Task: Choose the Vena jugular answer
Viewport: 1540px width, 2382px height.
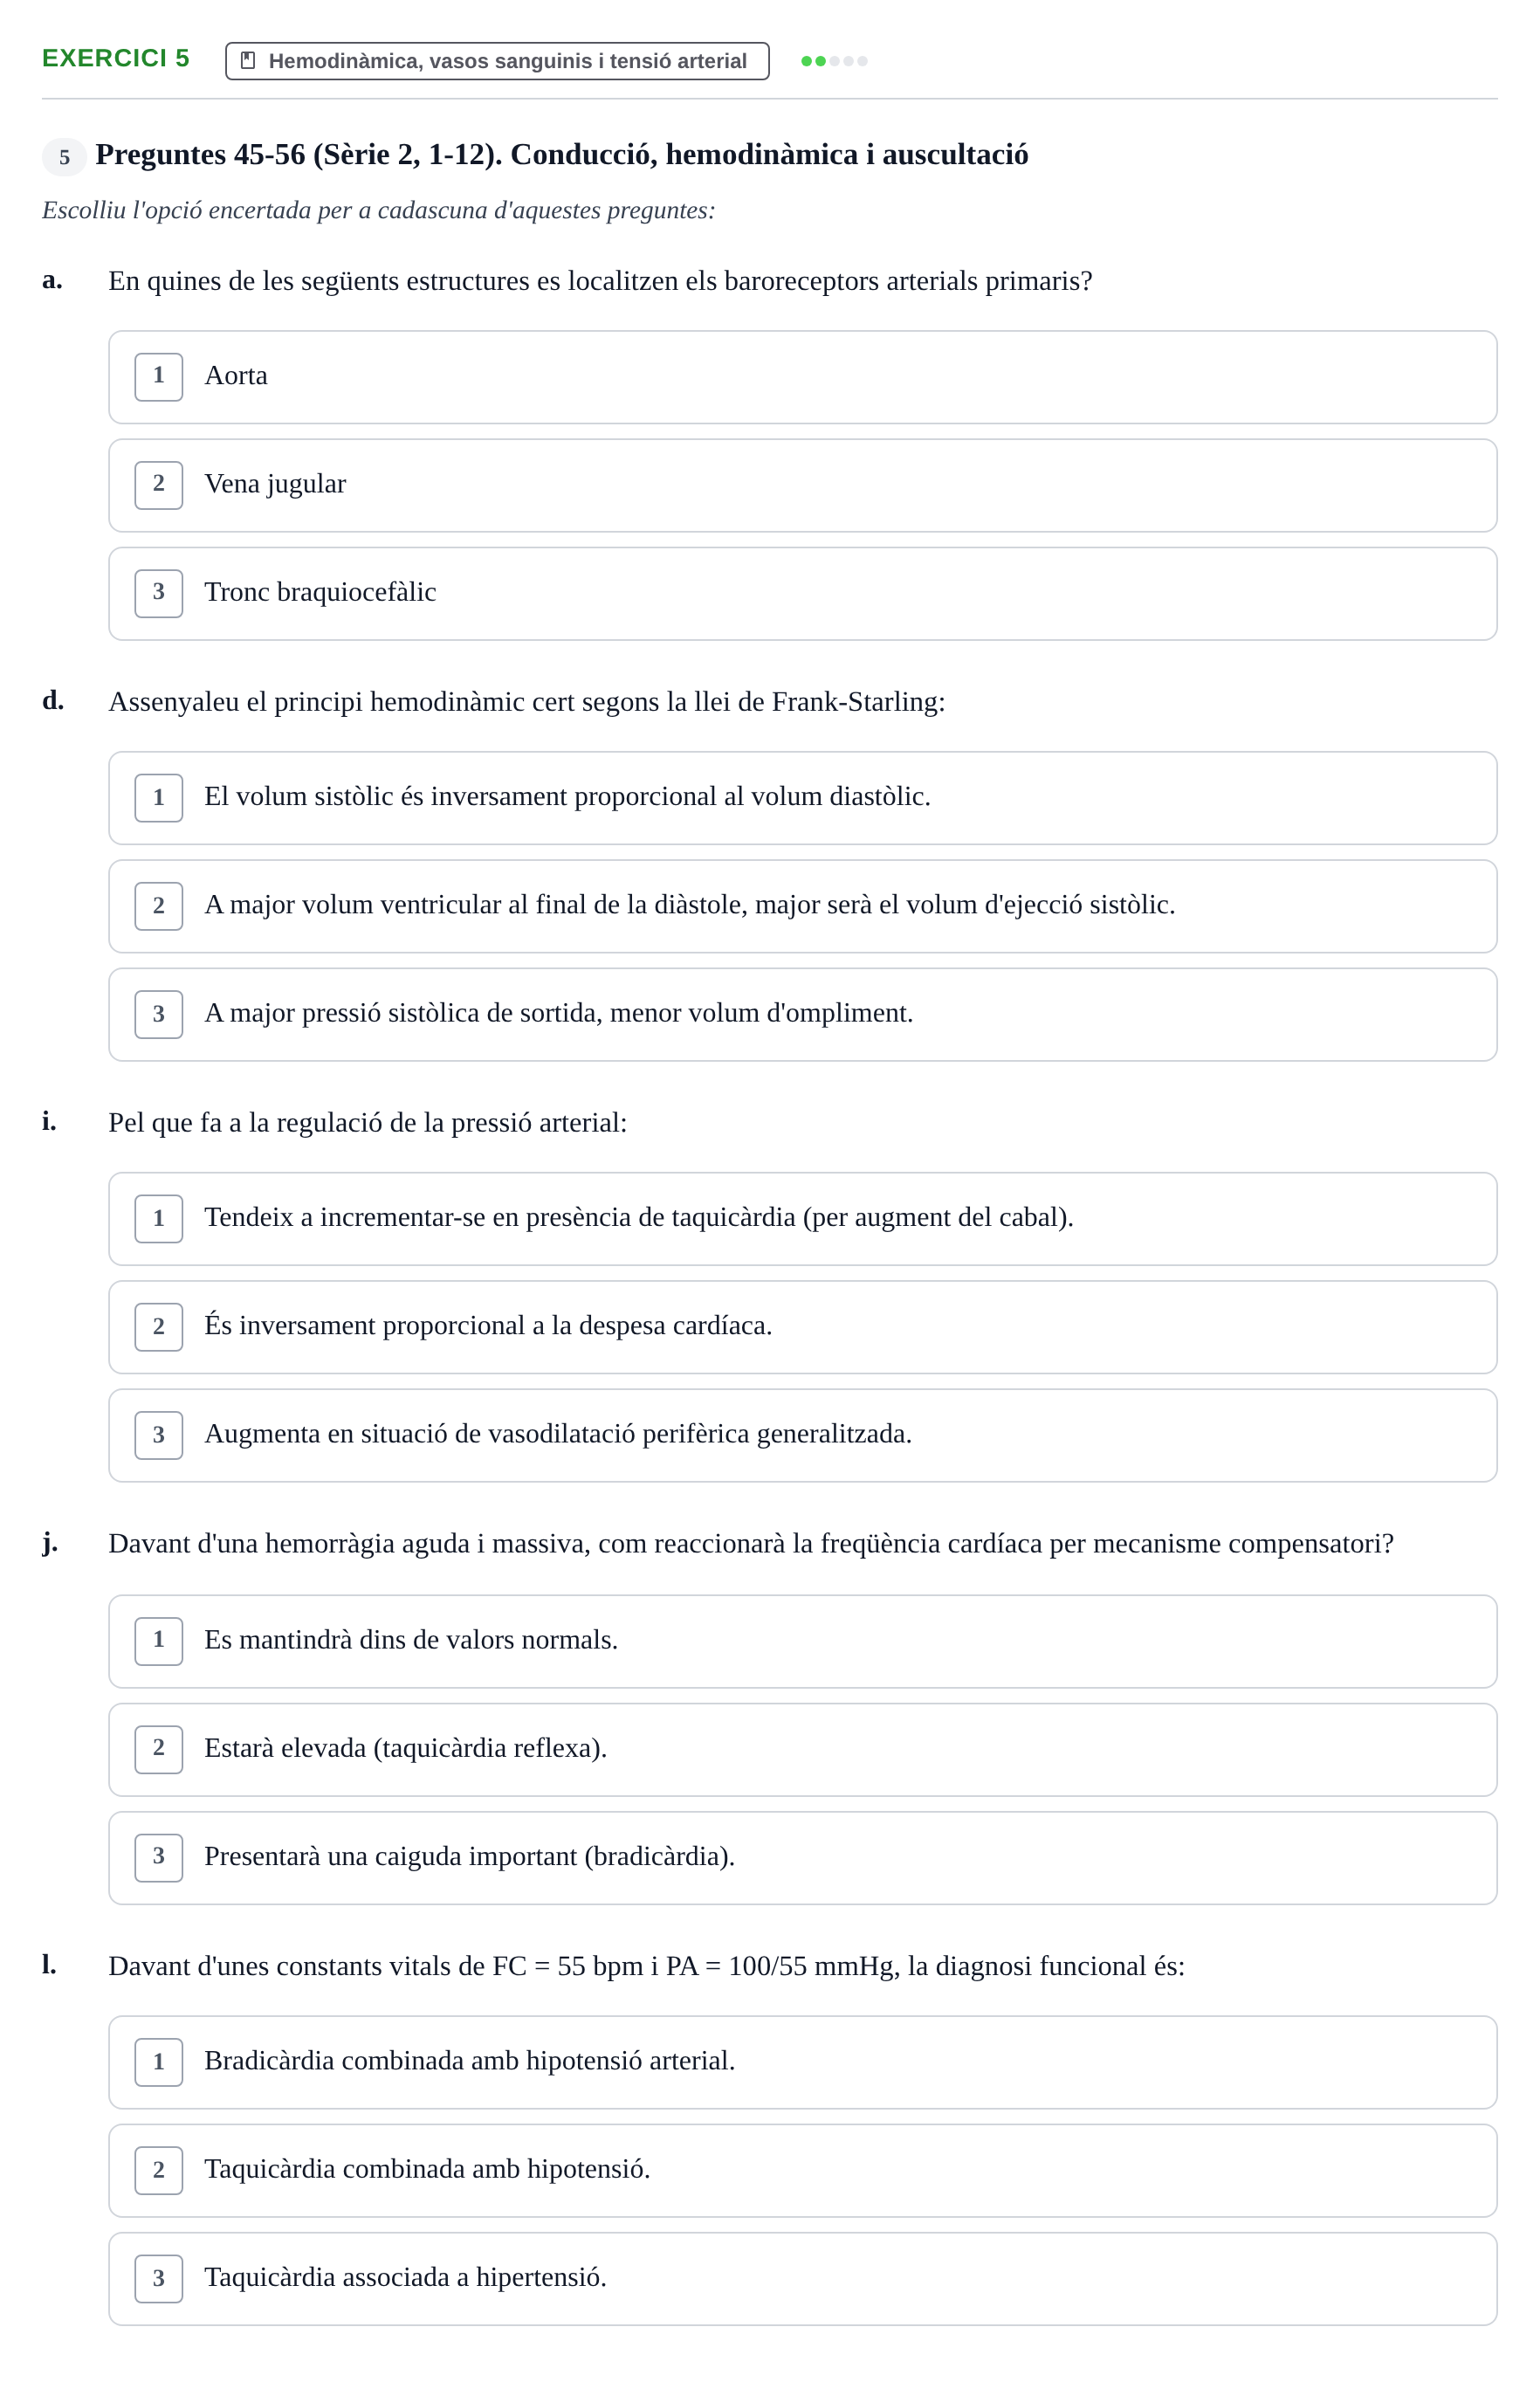Action: [x=802, y=485]
